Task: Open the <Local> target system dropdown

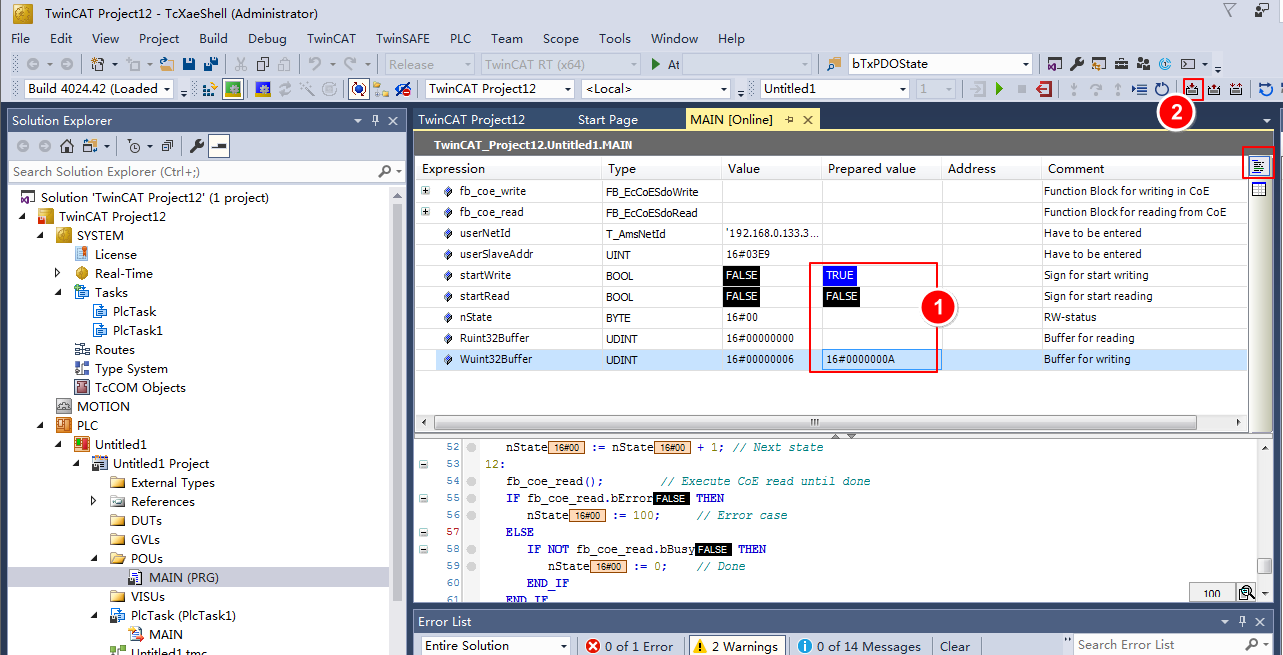Action: click(x=725, y=89)
